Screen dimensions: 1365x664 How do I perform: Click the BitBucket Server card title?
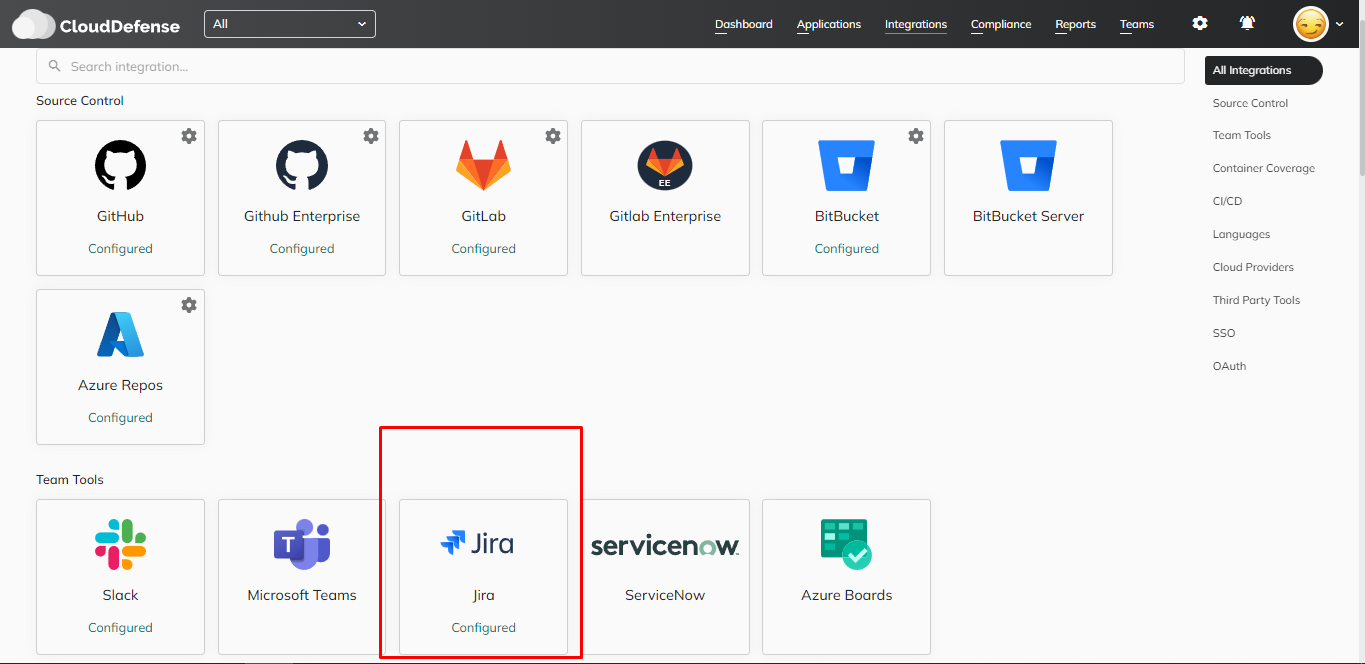[x=1028, y=216]
